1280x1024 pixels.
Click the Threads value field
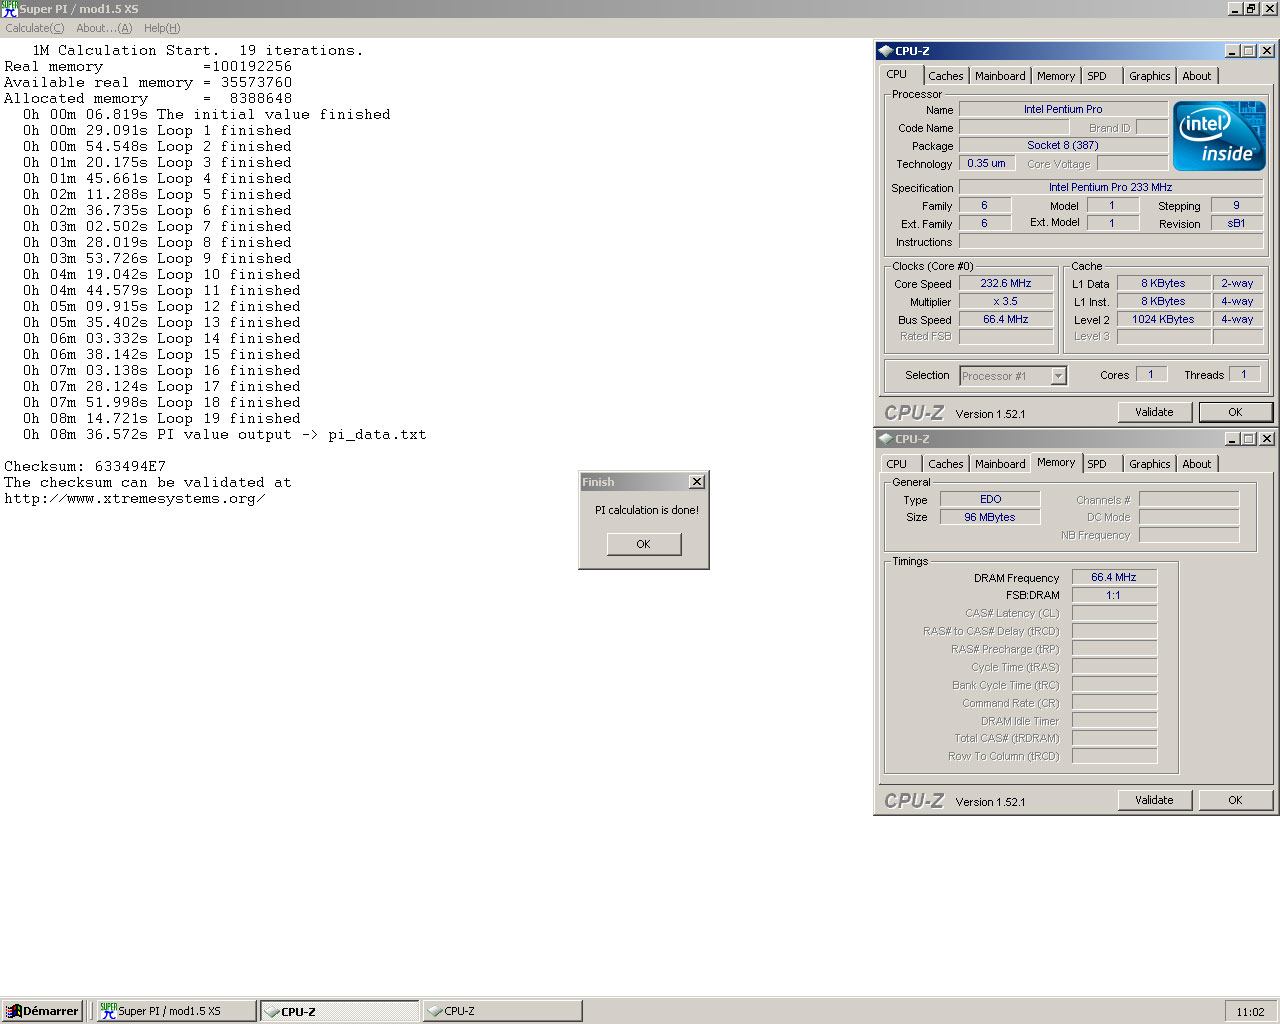click(x=1244, y=374)
